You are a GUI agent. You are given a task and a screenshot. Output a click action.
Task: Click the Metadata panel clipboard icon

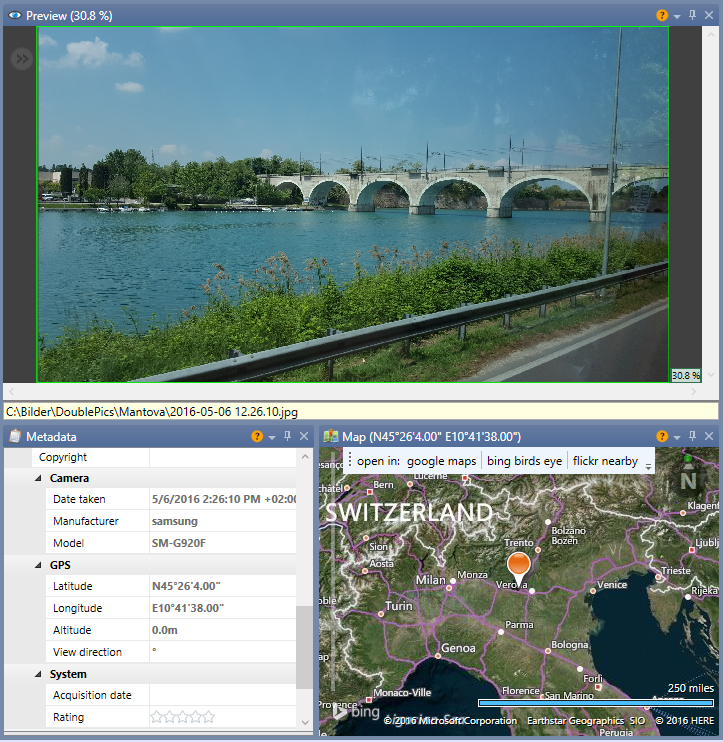tap(15, 436)
